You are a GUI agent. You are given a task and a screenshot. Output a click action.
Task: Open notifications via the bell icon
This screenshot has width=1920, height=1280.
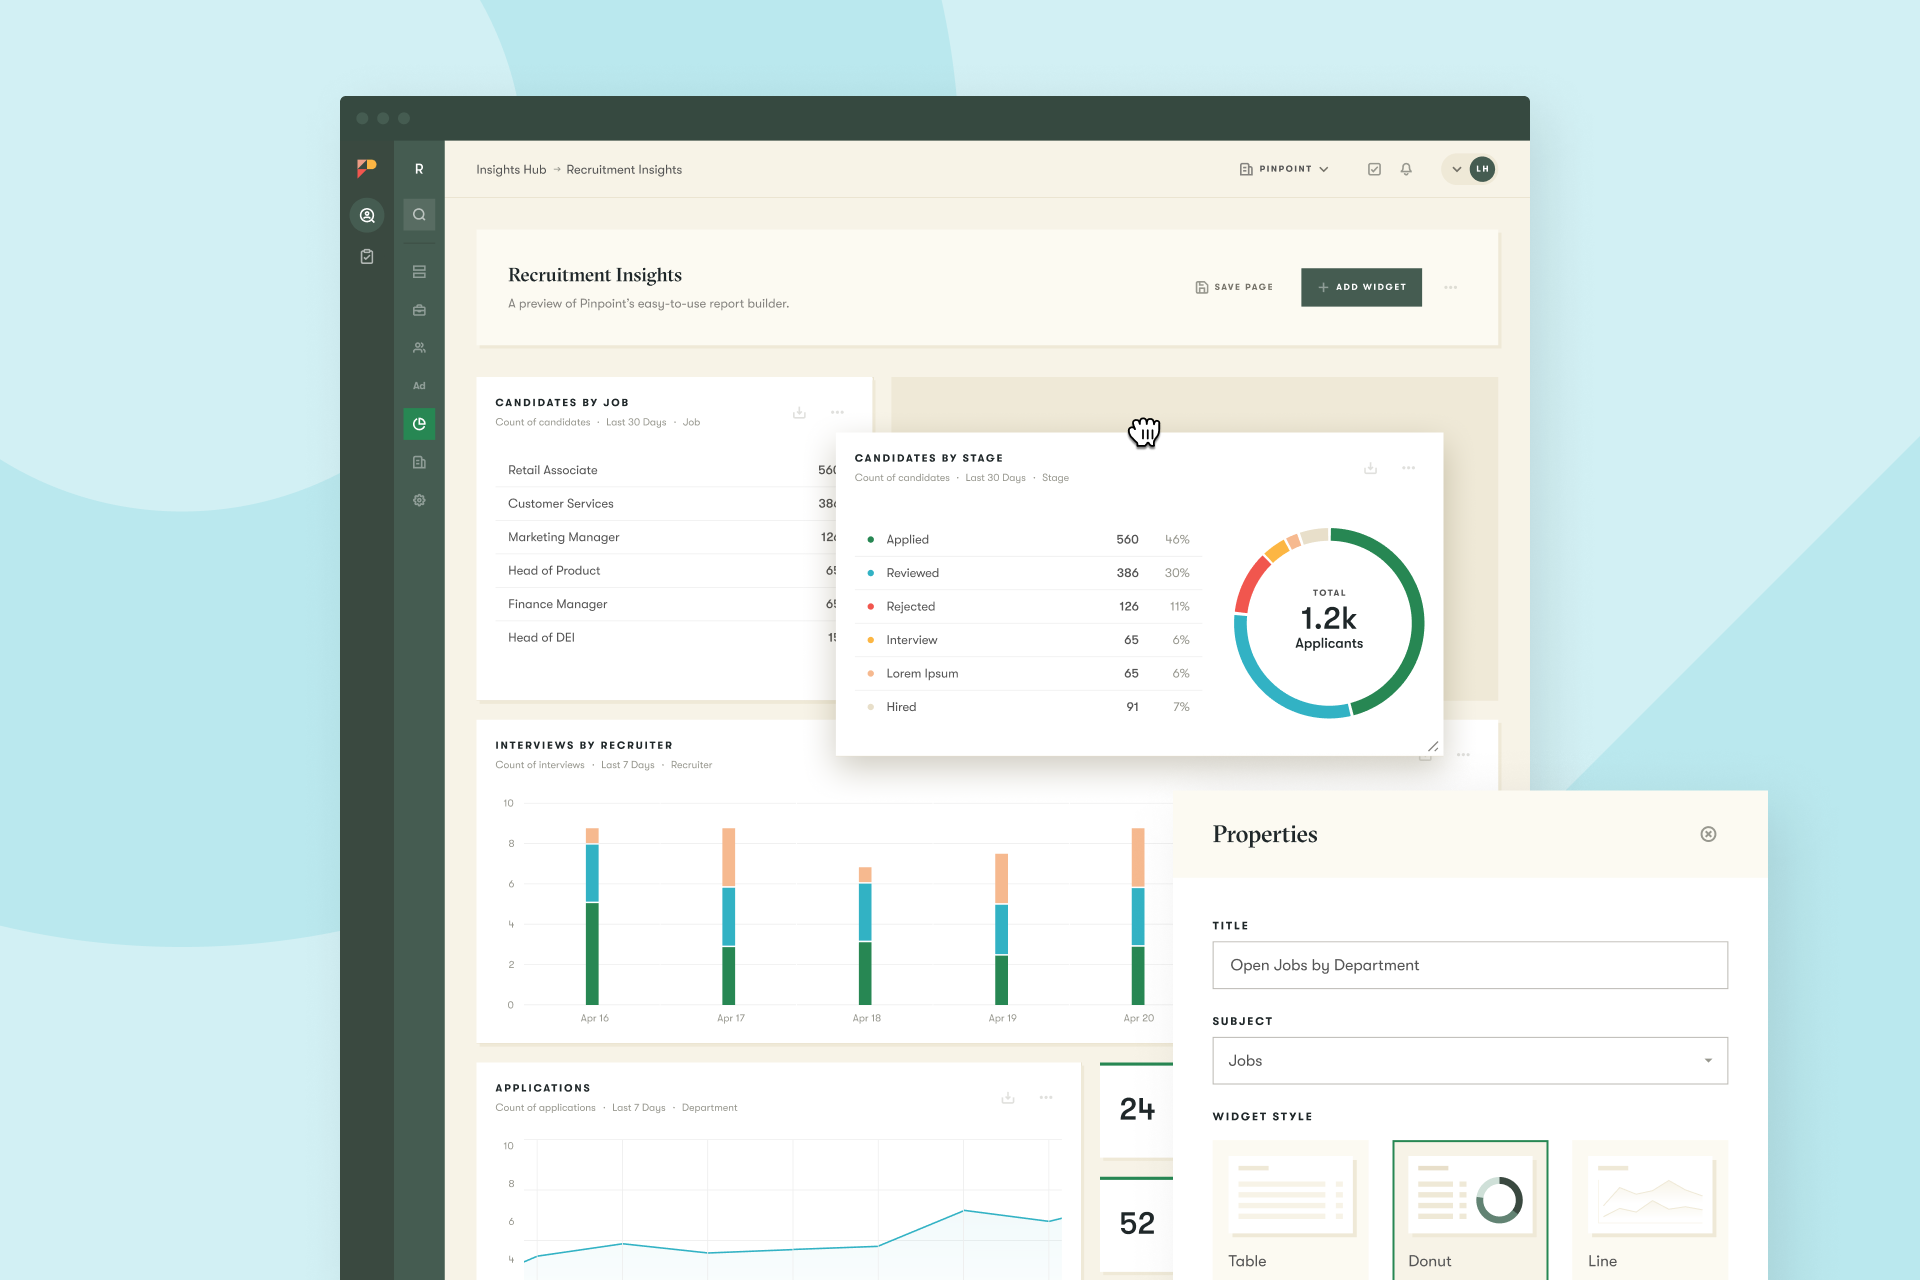click(1406, 169)
